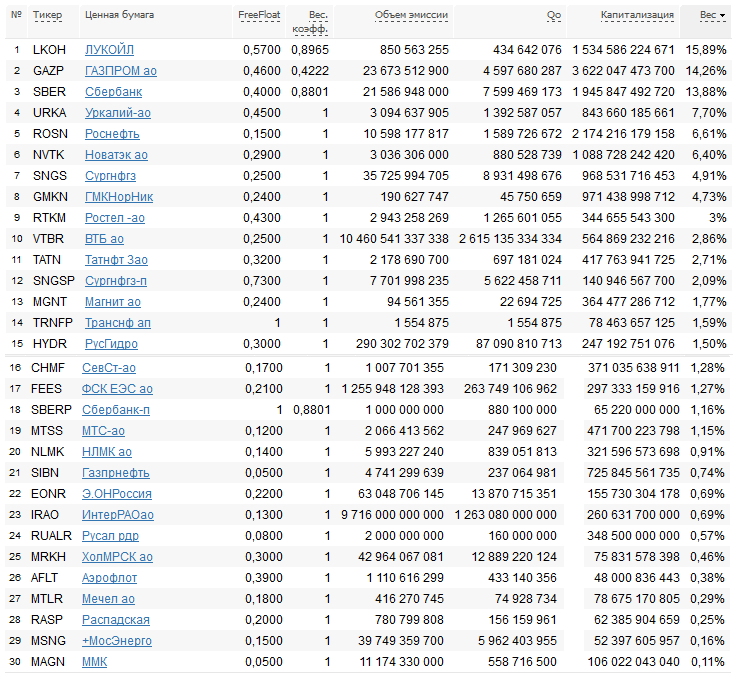Click weight coefficient 0,4222
This screenshot has height=681, width=743.
pyautogui.click(x=310, y=71)
